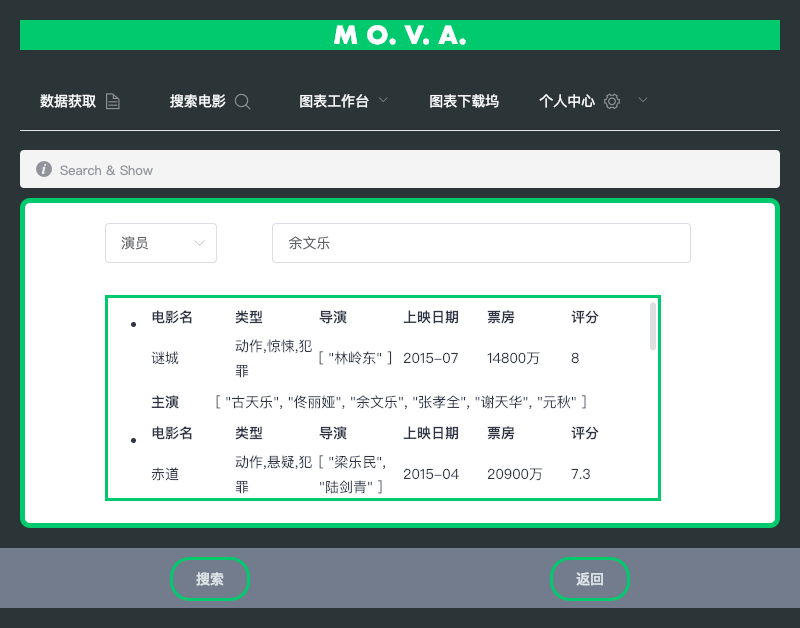
Task: Click the genre 动作,惊悚,犯罪
Action: click(273, 358)
